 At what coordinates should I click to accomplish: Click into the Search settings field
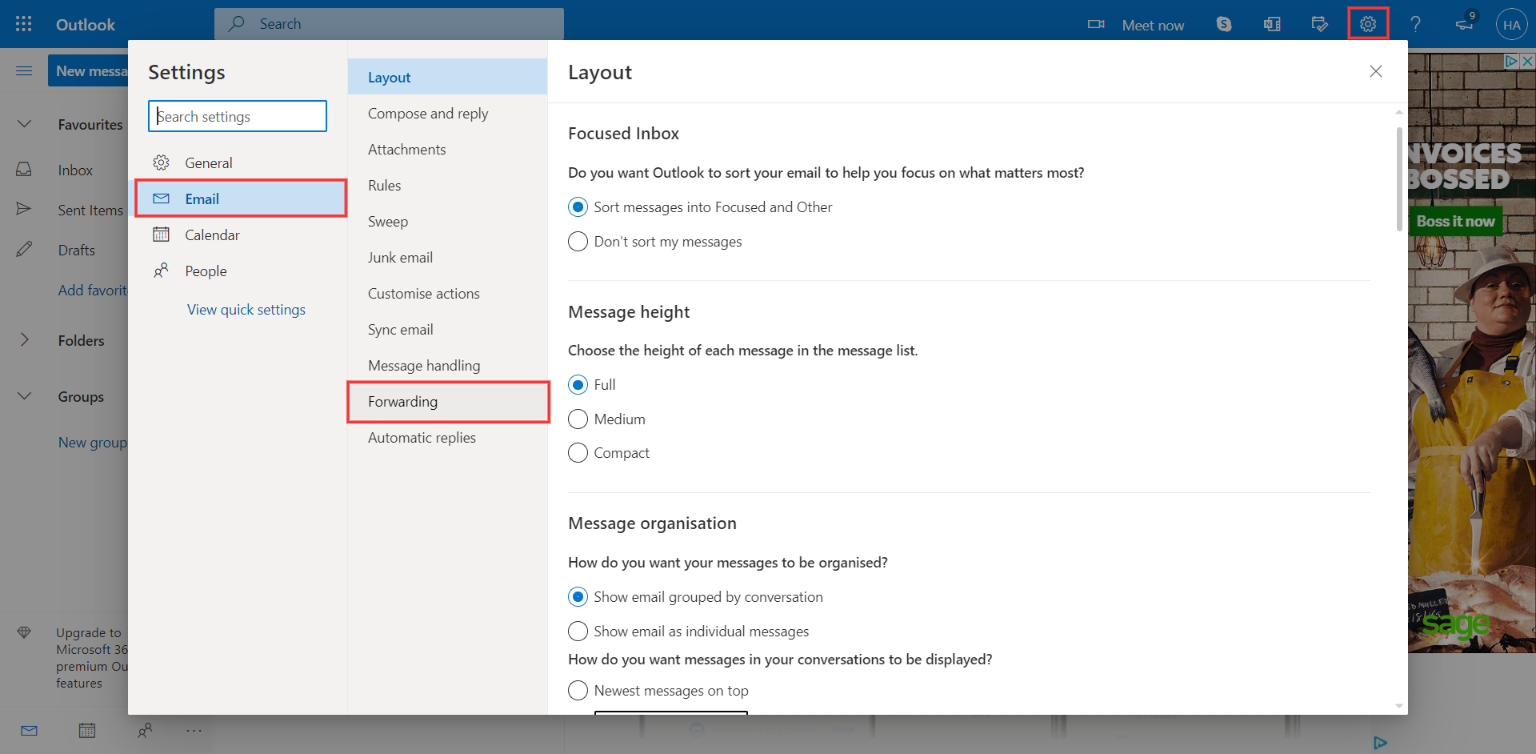[x=237, y=116]
